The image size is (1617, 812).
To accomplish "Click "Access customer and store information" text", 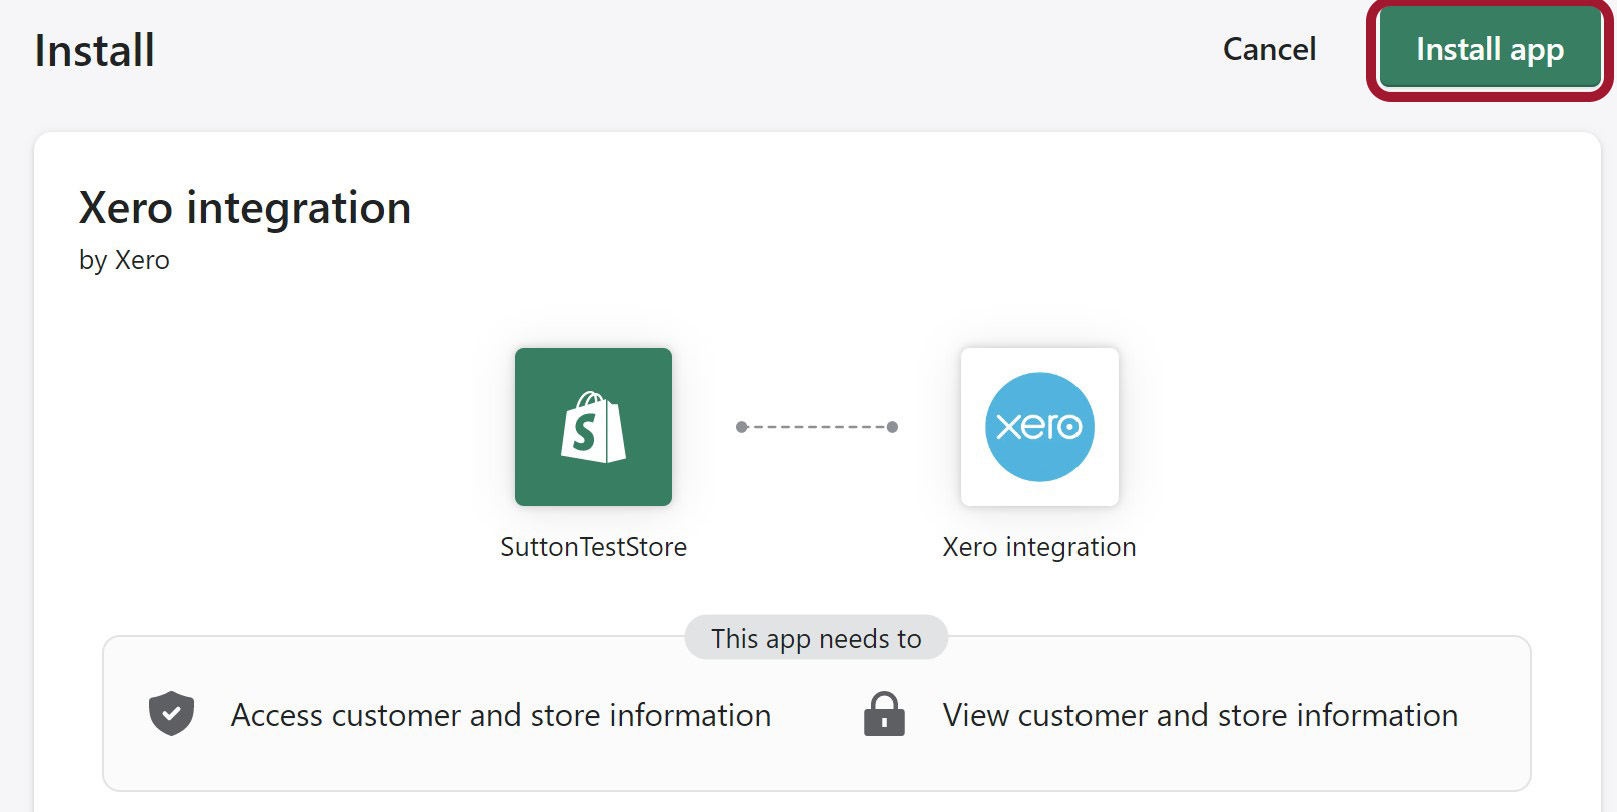I will pyautogui.click(x=501, y=715).
